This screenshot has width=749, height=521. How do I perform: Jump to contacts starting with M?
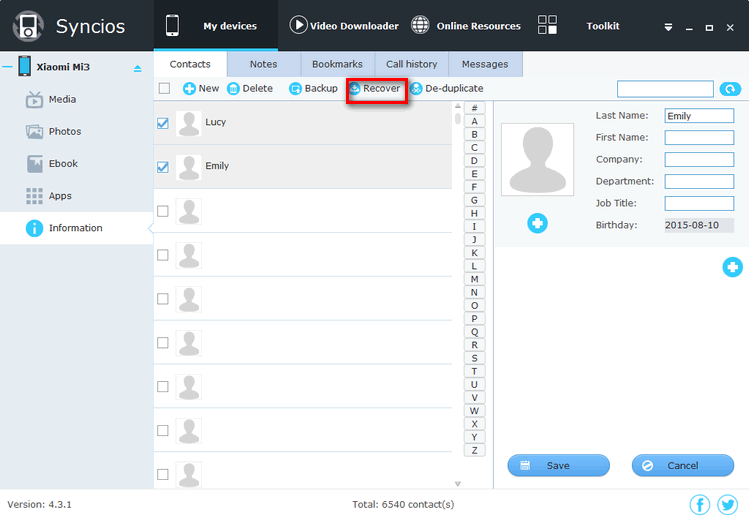474,279
